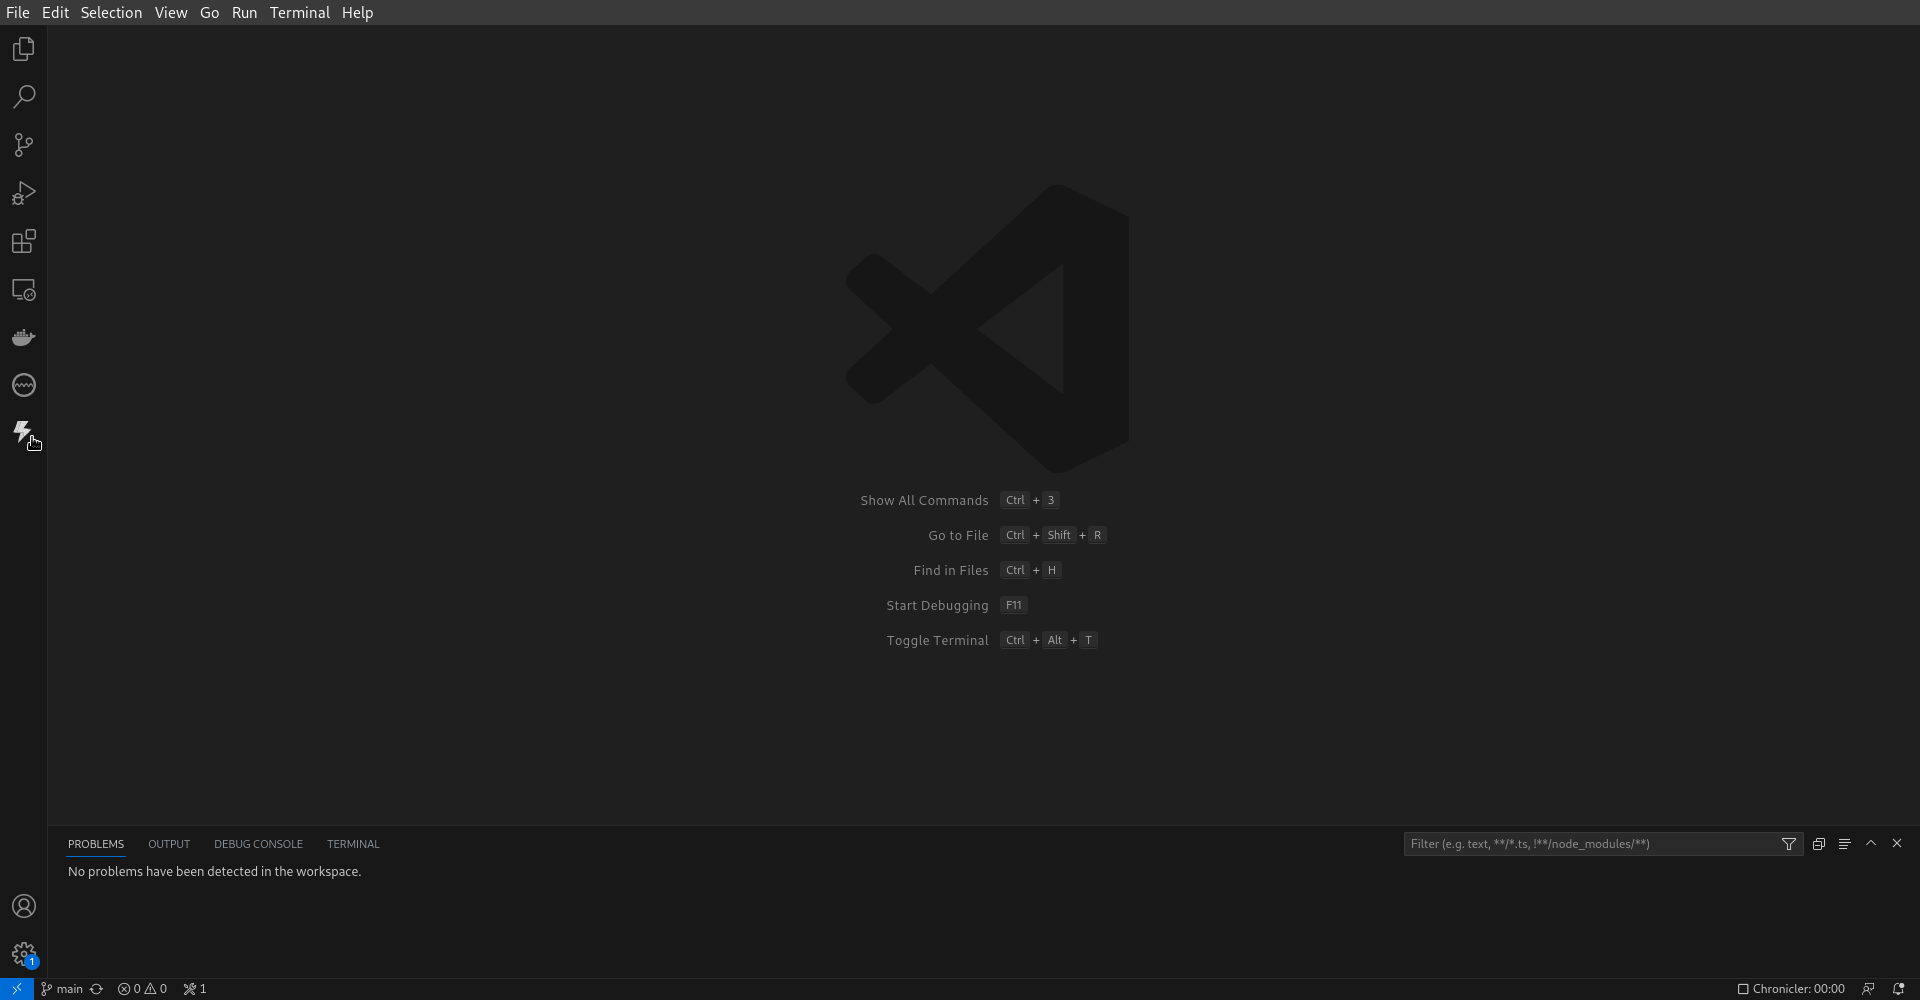The height and width of the screenshot is (1000, 1920).
Task: Open the Source Control view
Action: (x=24, y=145)
